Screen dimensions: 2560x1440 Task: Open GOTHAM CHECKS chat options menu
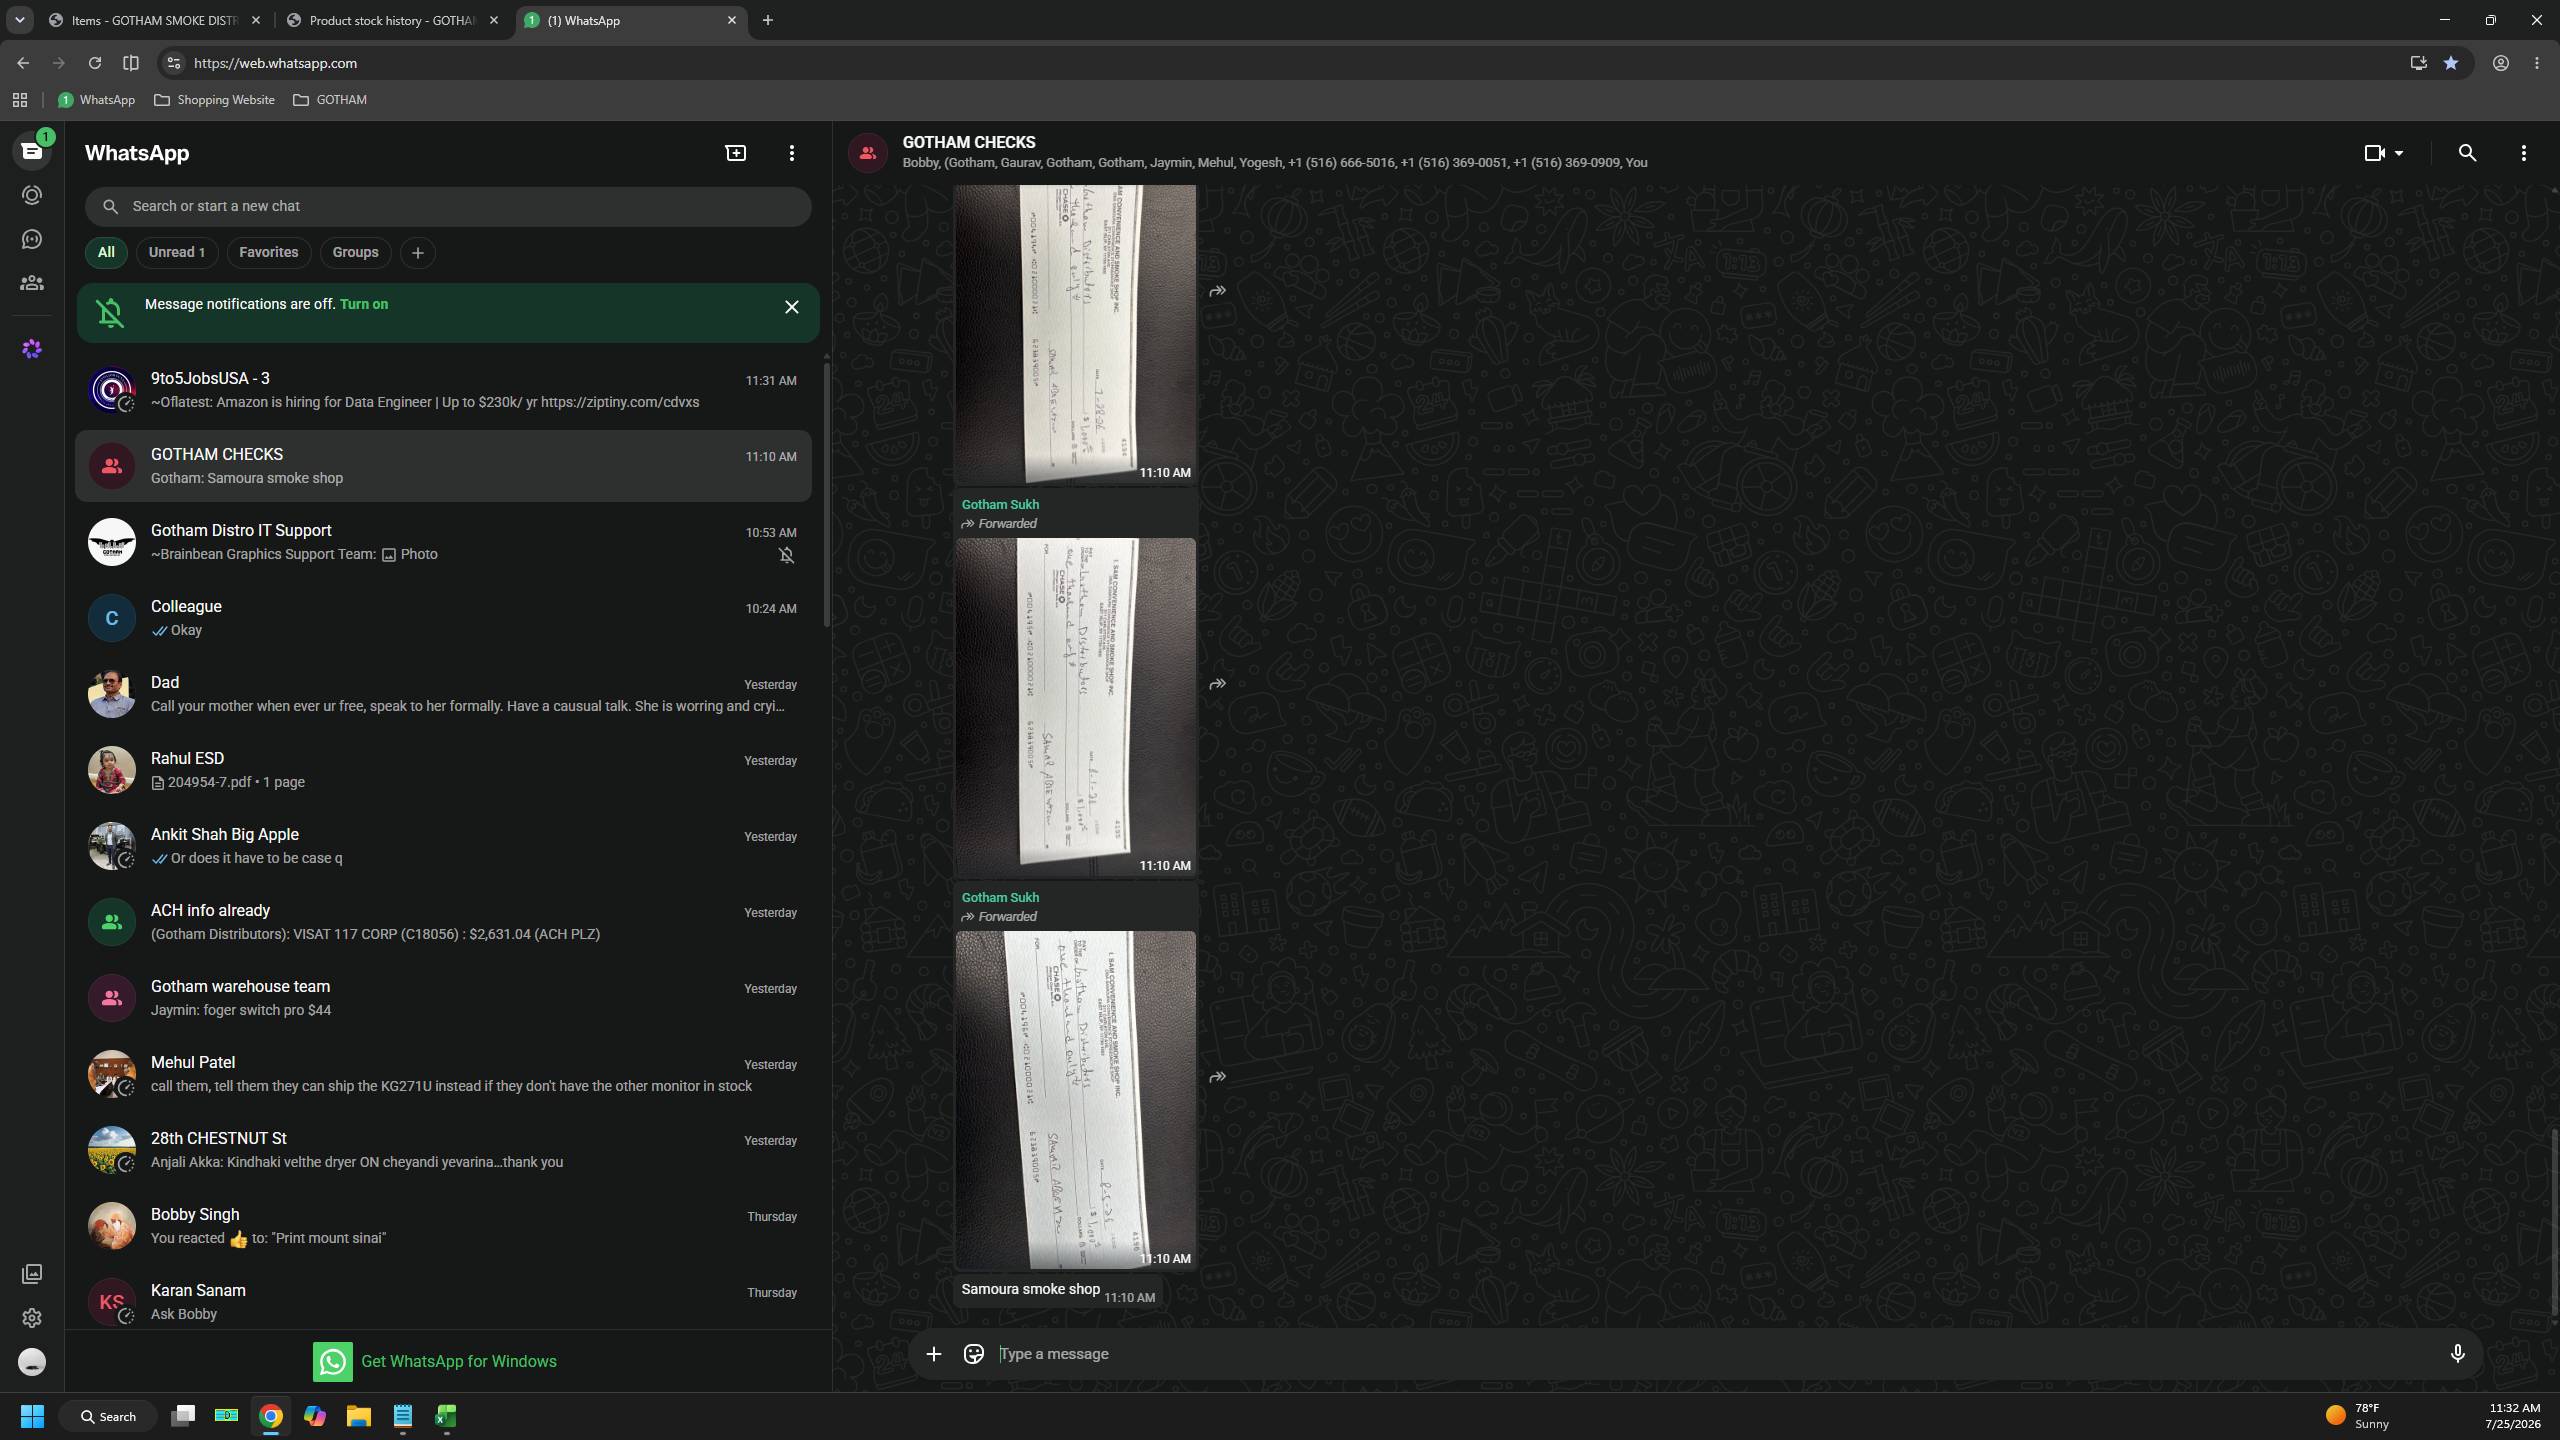(x=2524, y=153)
